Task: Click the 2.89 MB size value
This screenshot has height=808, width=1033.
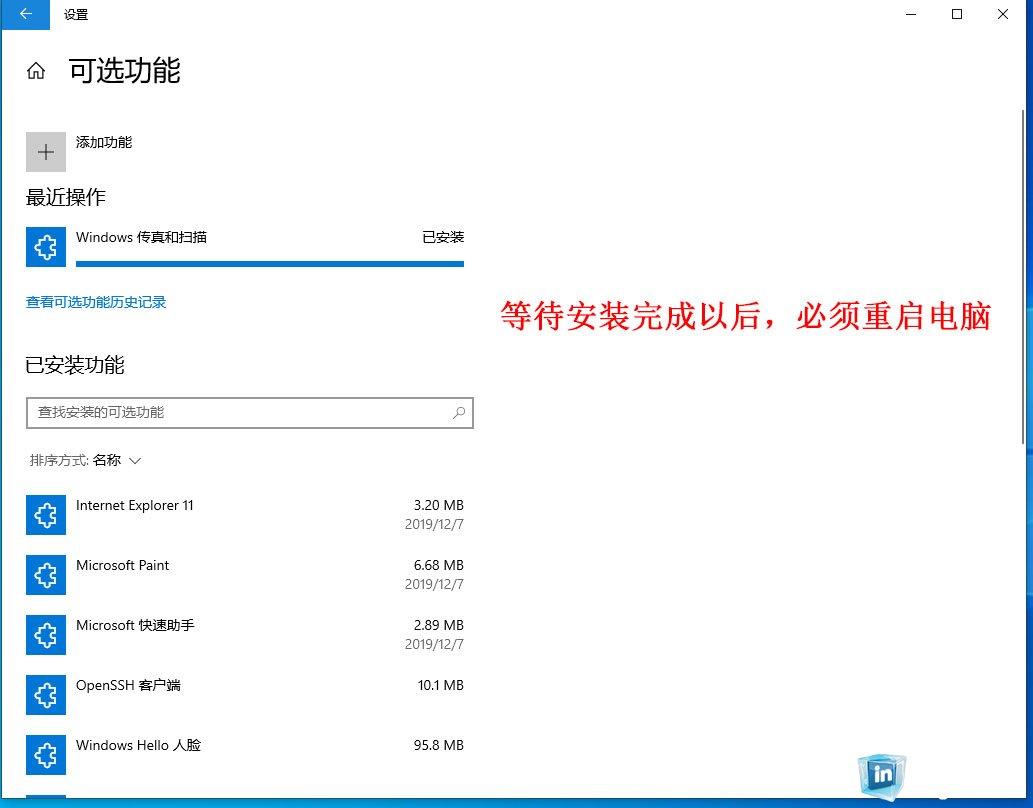Action: click(x=439, y=625)
